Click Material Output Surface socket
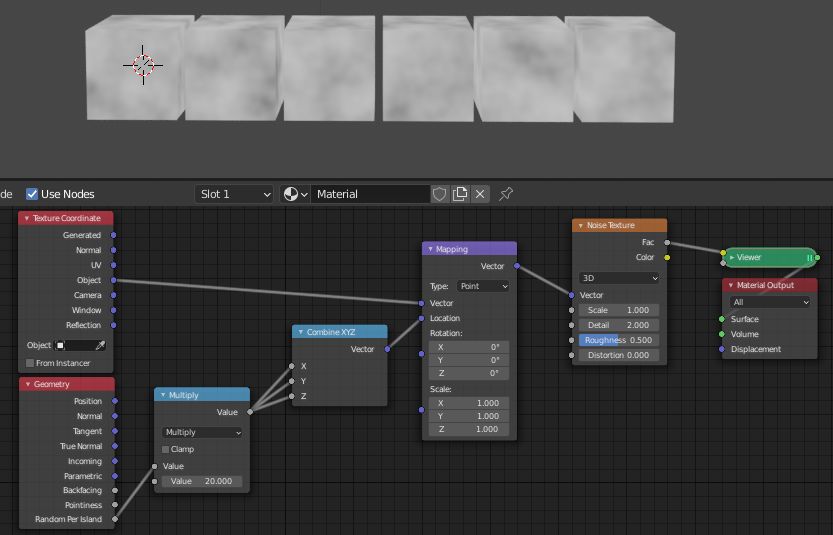Viewport: 833px width, 535px height. [721, 319]
